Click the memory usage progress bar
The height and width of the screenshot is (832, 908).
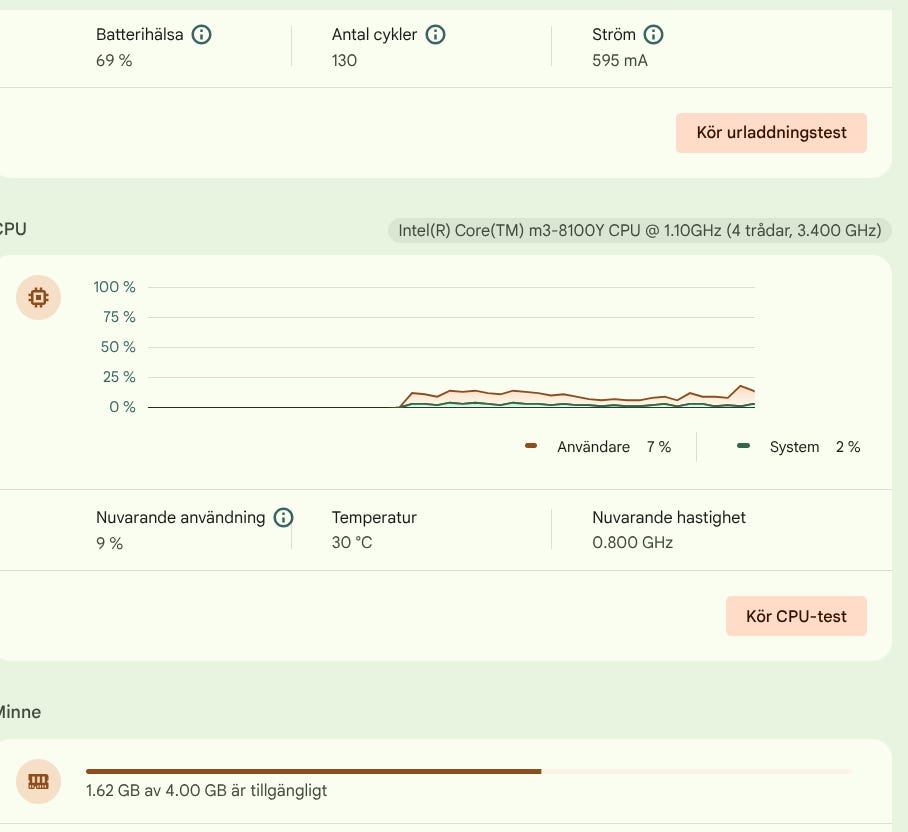(x=469, y=771)
